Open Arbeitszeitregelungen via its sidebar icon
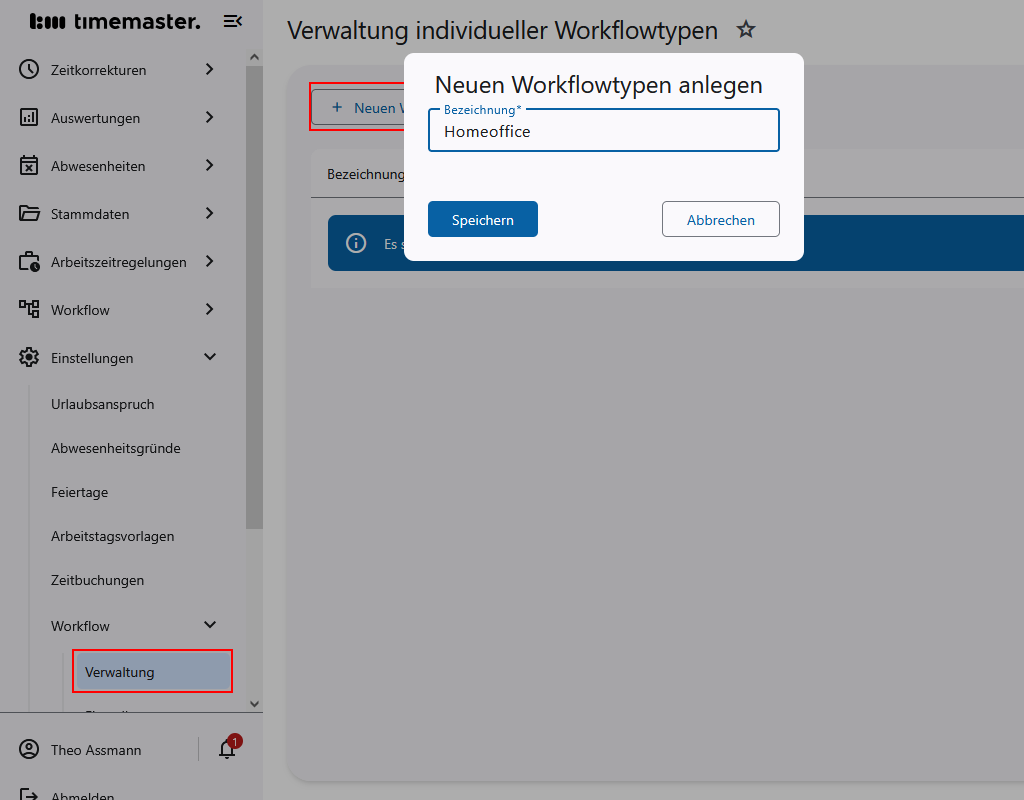 pyautogui.click(x=29, y=261)
